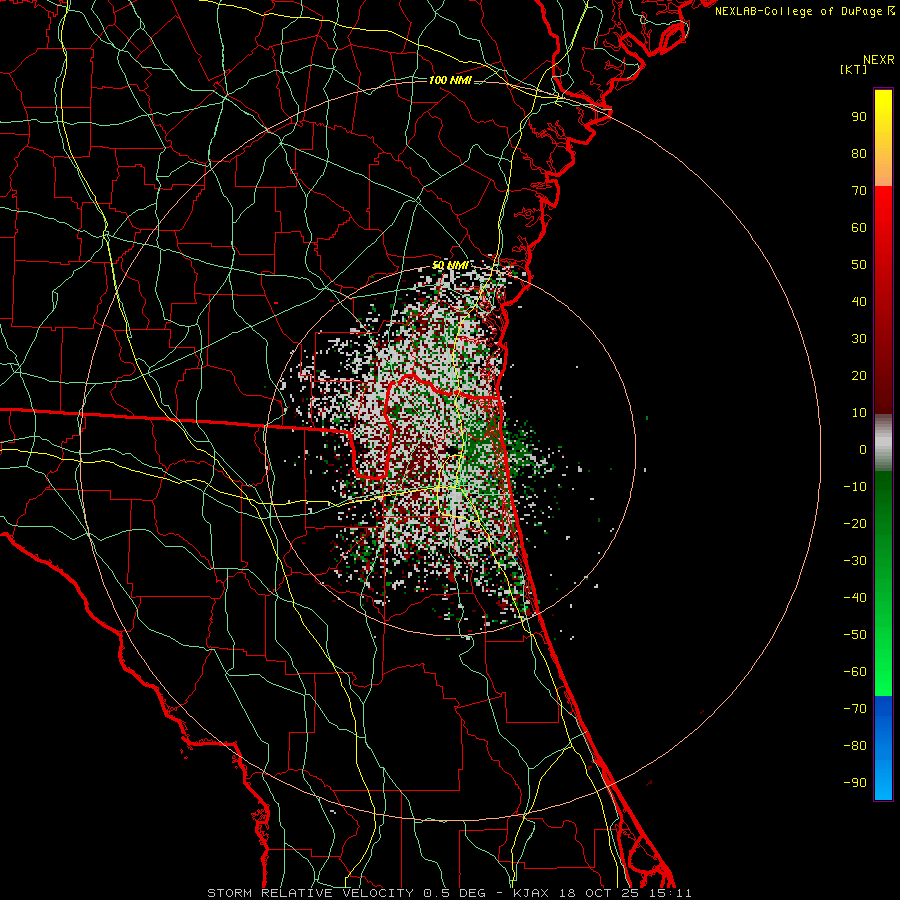Click the 60 value on velocity scale

coord(859,228)
